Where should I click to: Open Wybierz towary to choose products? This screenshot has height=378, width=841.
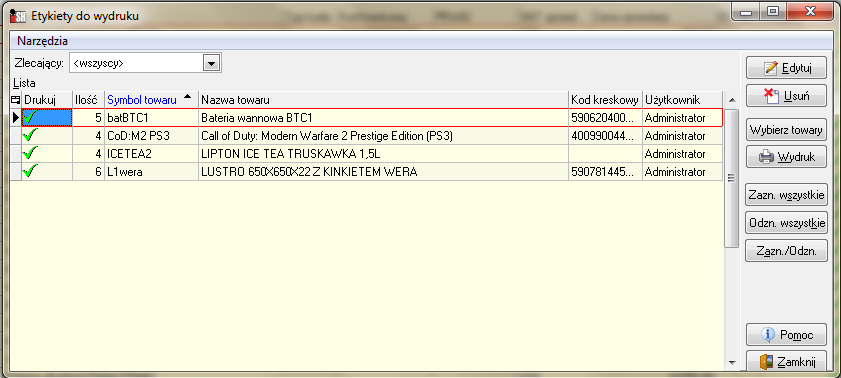click(786, 129)
